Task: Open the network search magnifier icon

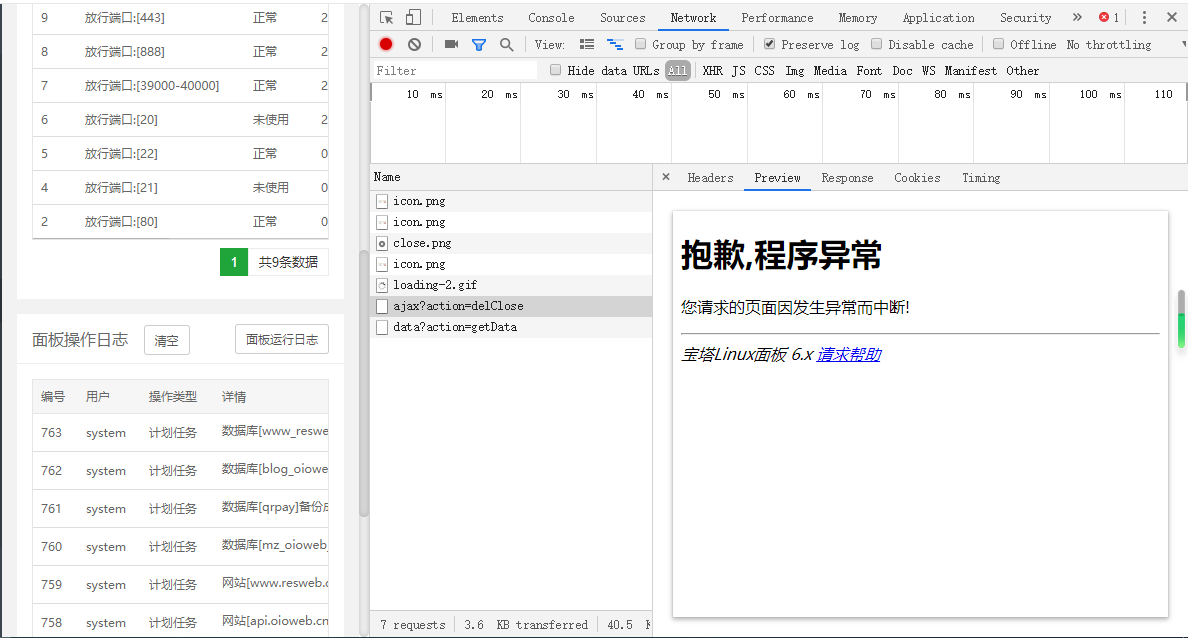Action: [507, 45]
